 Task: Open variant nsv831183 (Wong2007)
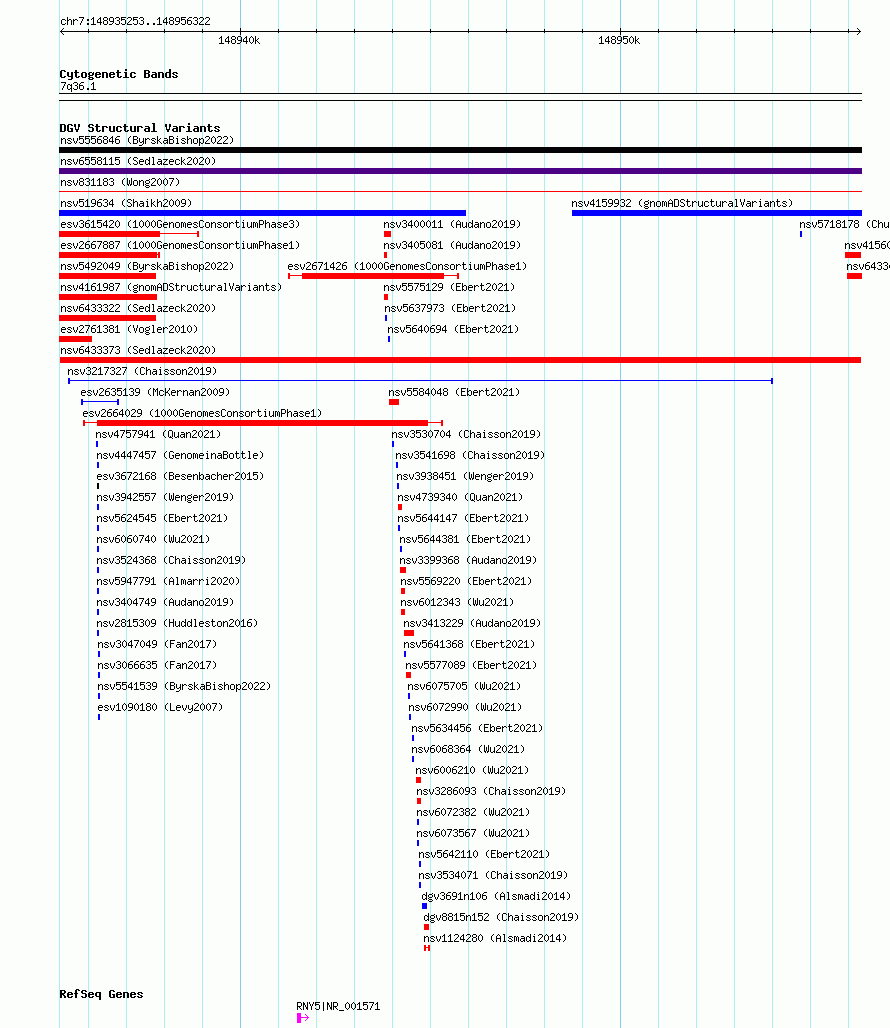[x=120, y=182]
